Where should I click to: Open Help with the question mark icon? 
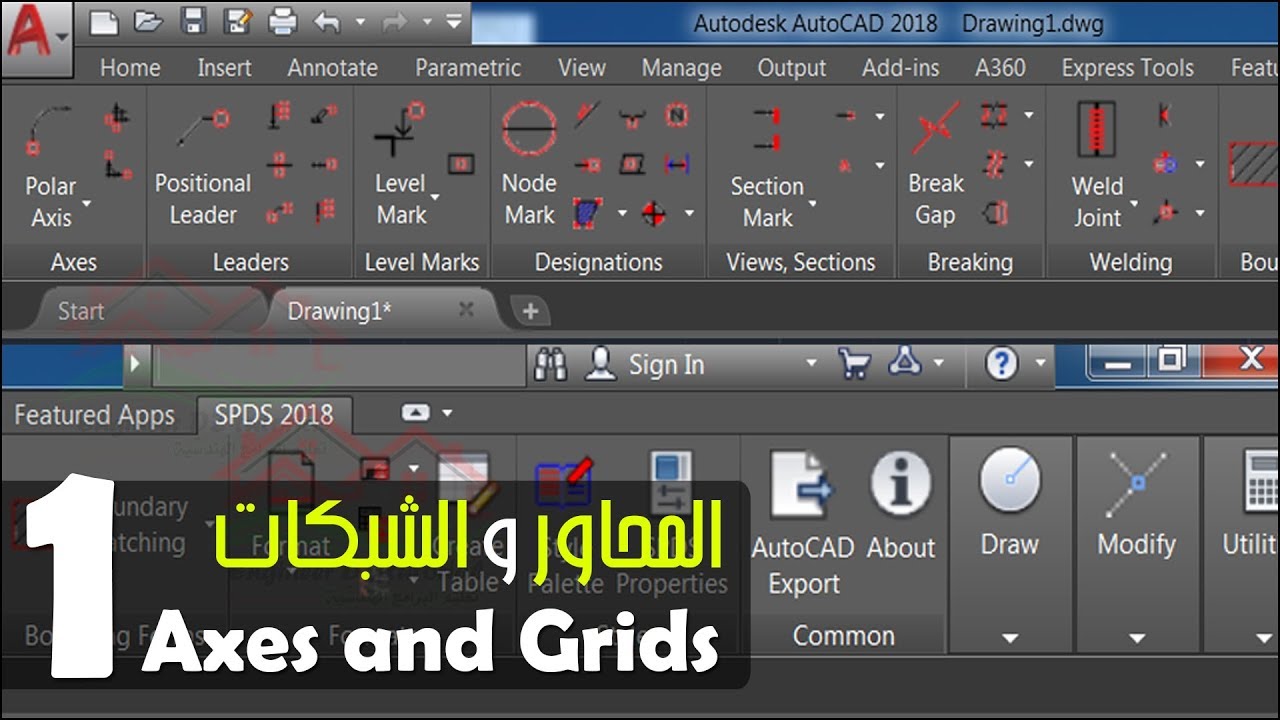point(1001,364)
